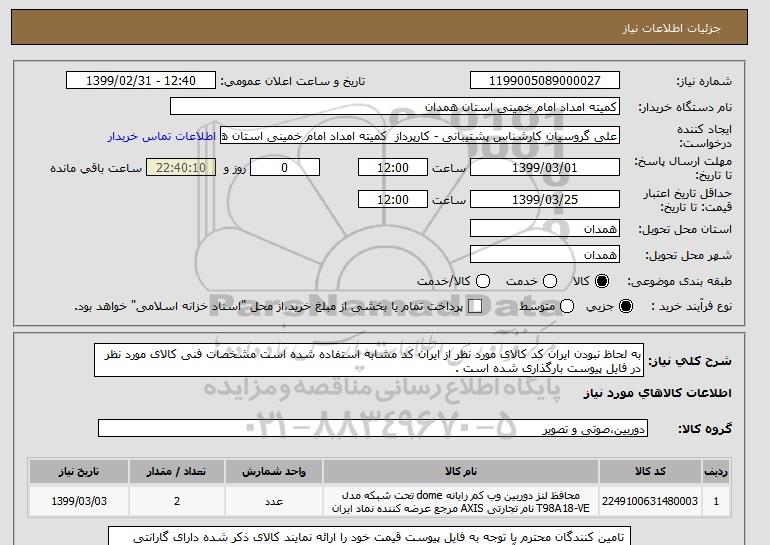This screenshot has height=545, width=770.
Task: Click the remaining time 22:40:10 field
Action: pyautogui.click(x=181, y=167)
